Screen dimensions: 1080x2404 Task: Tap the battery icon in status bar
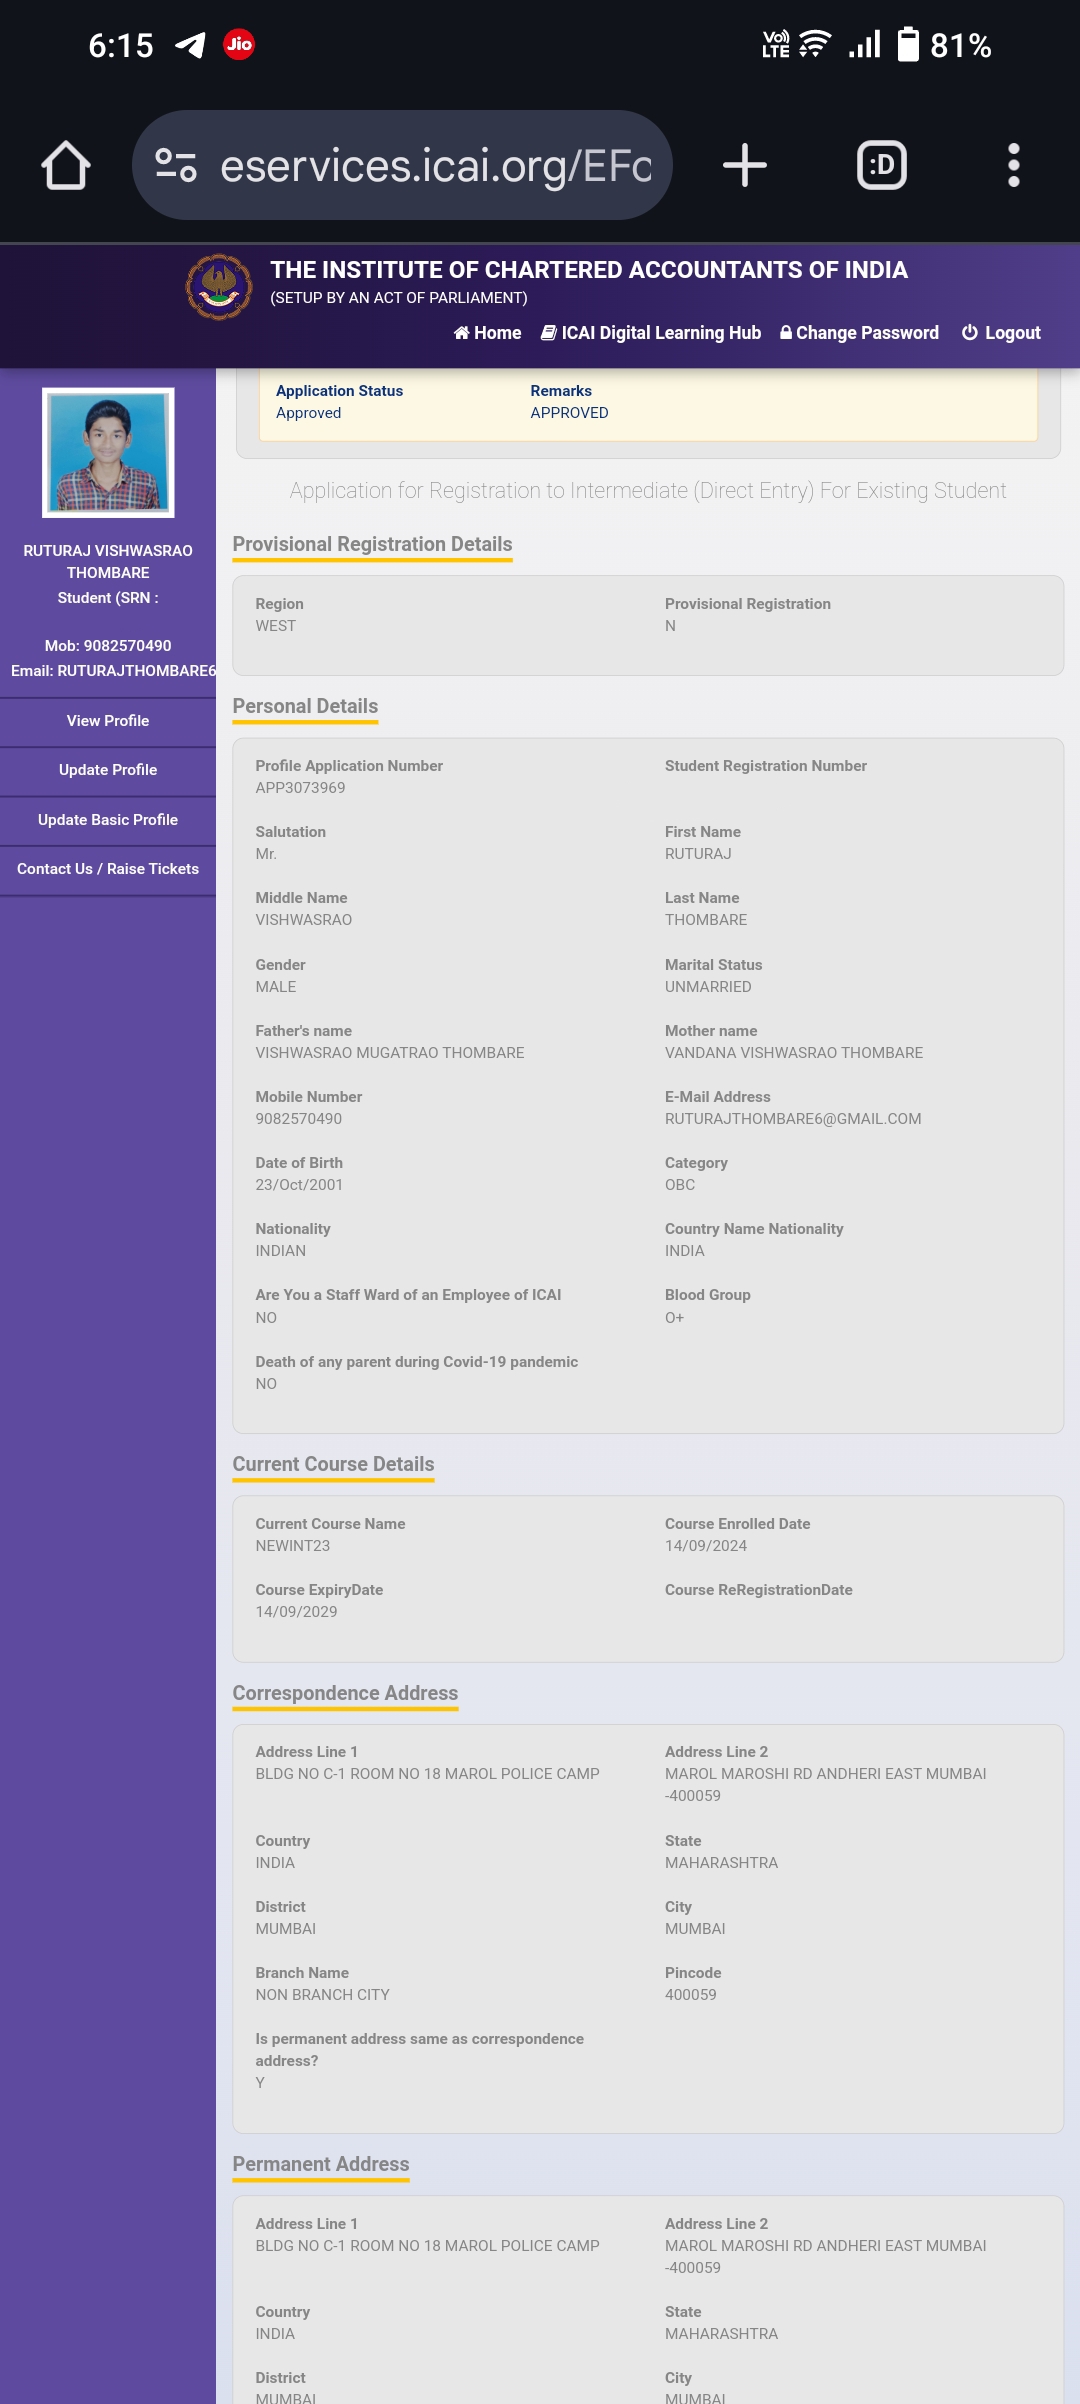(907, 45)
